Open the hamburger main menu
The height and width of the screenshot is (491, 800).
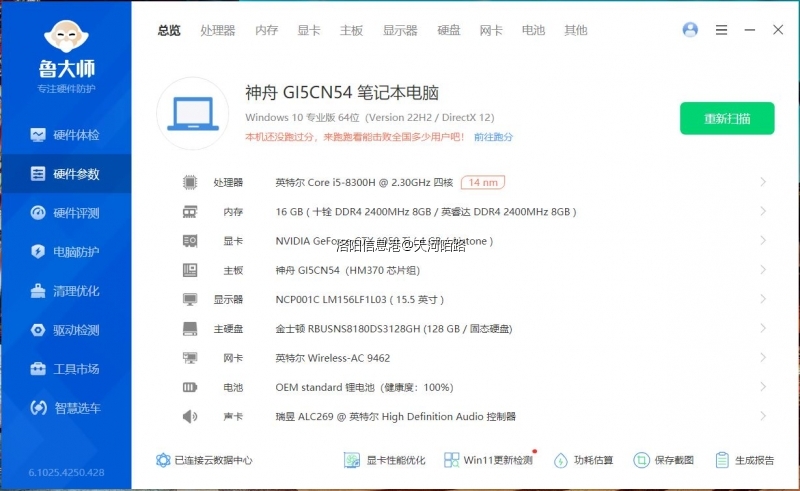[x=721, y=30]
